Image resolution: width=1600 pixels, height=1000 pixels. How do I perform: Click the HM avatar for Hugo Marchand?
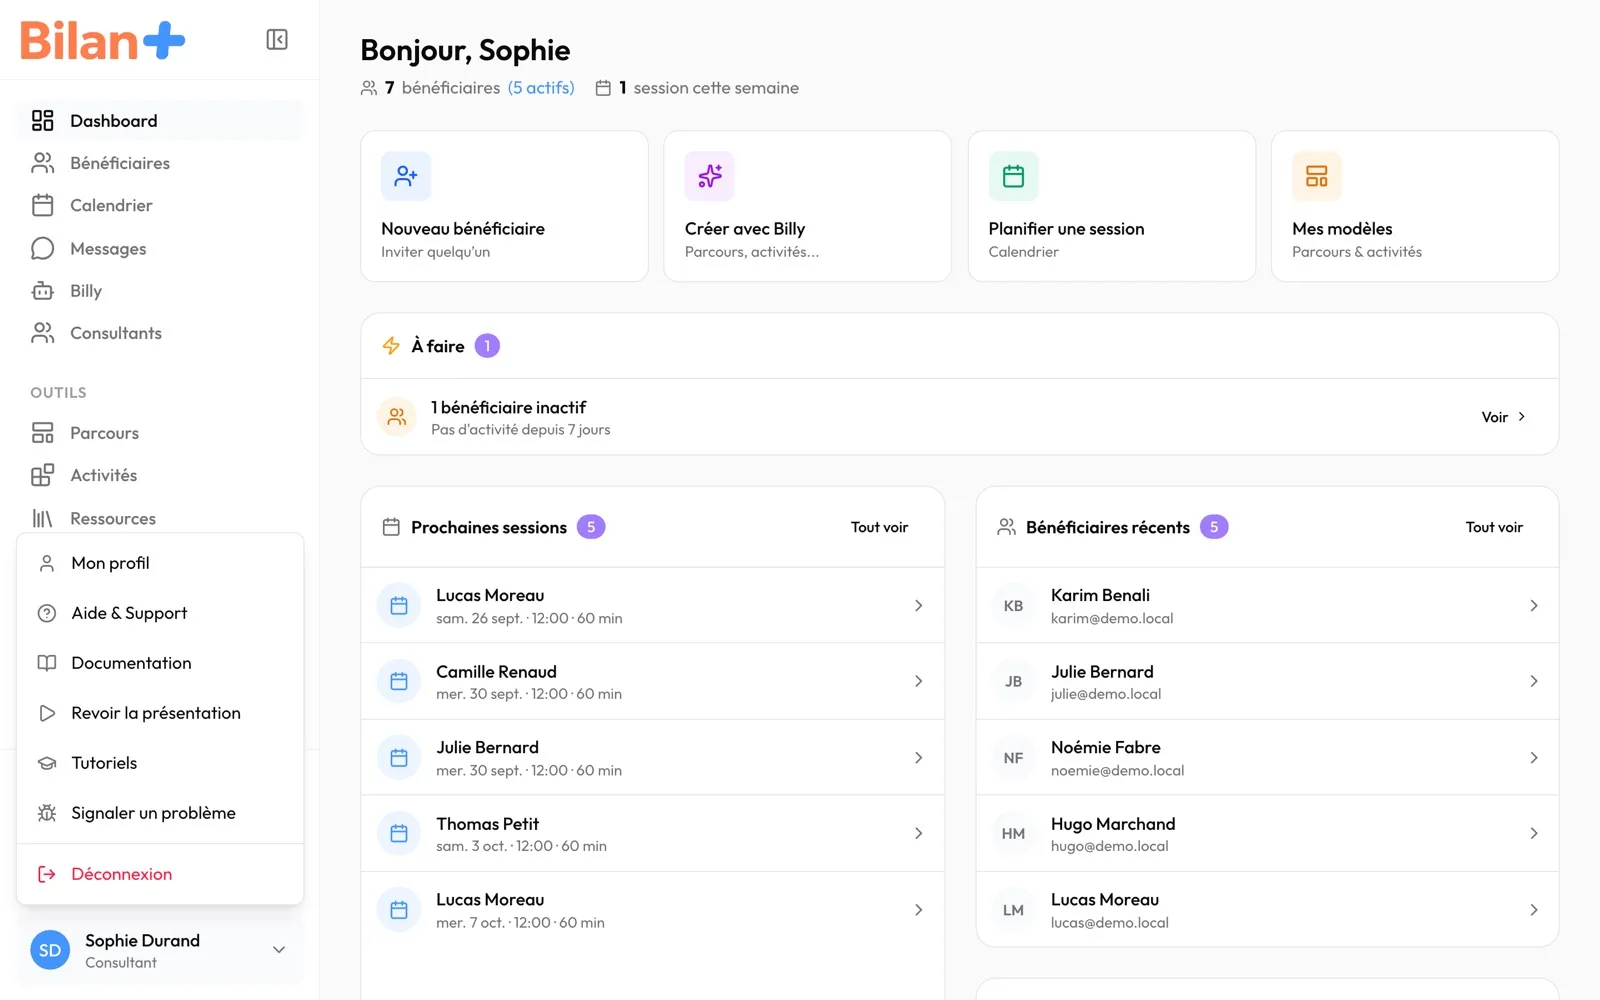point(1013,834)
